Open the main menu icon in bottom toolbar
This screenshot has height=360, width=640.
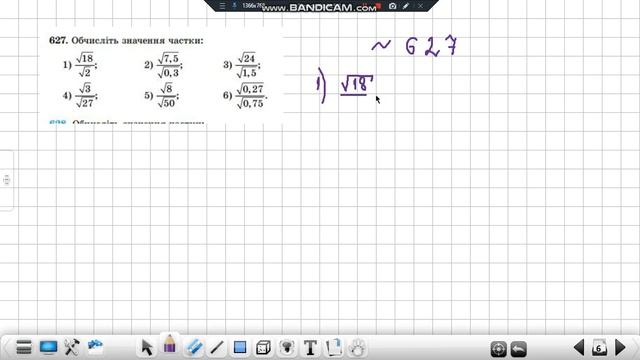(x=24, y=347)
